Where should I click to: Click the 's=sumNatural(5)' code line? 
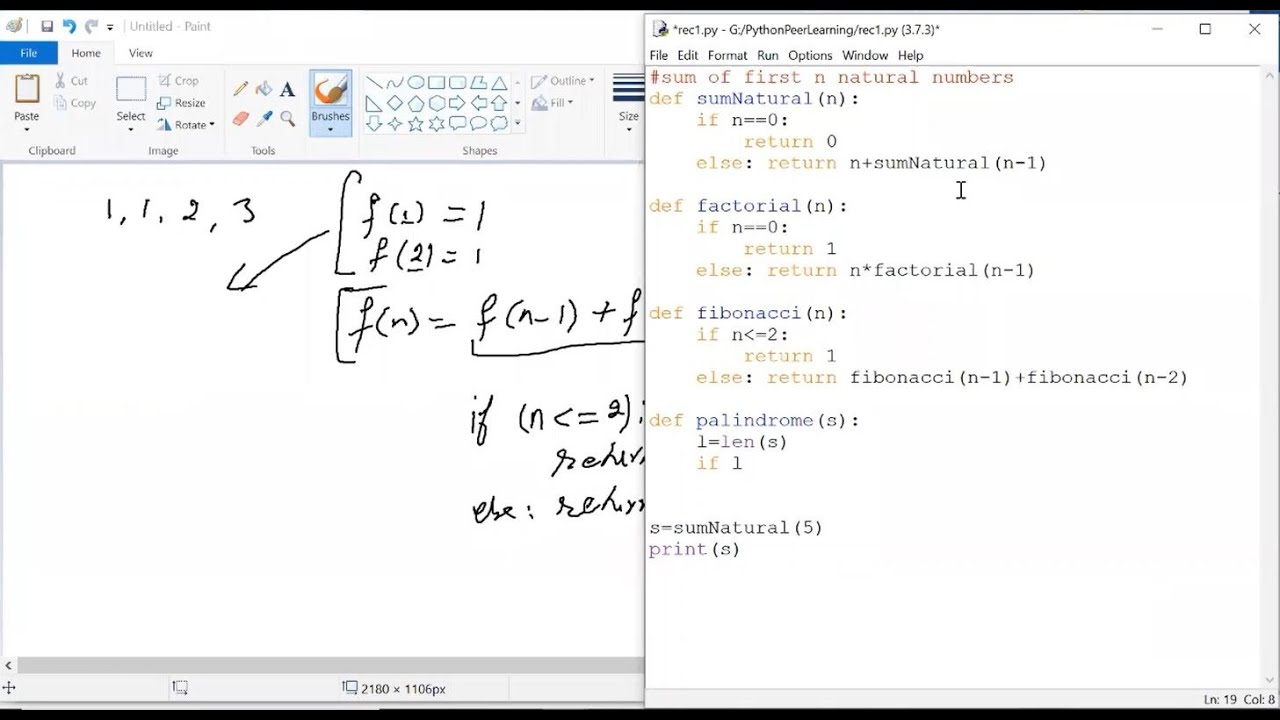pos(736,527)
